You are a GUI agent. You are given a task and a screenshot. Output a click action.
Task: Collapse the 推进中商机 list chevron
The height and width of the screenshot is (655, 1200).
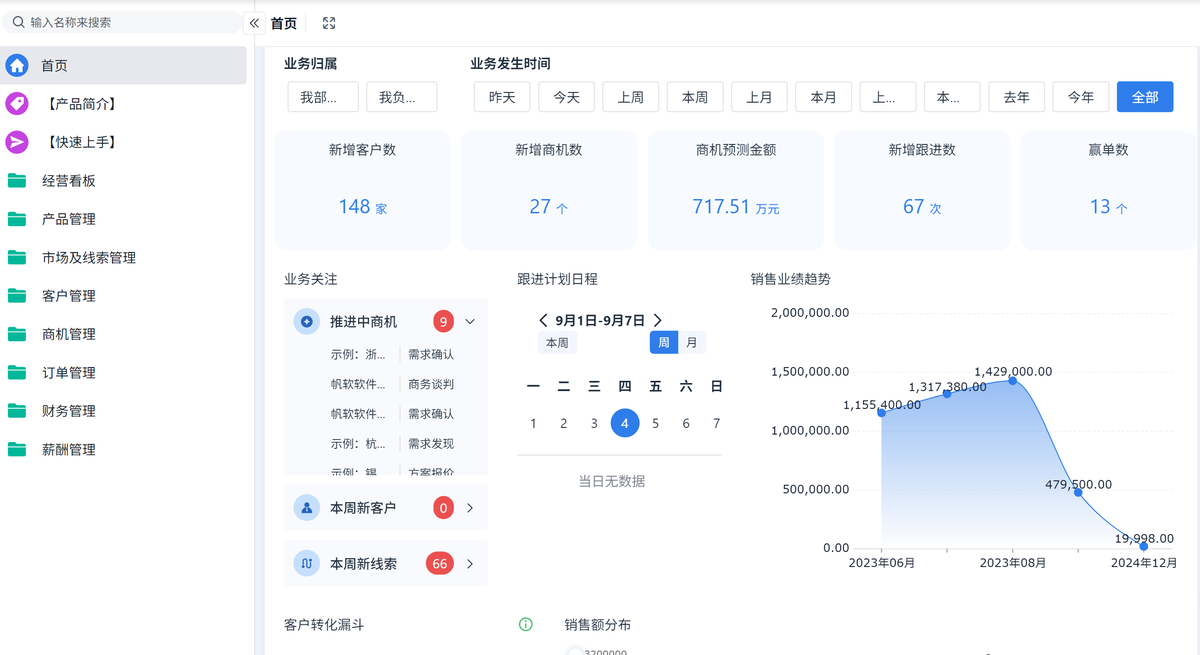[470, 322]
